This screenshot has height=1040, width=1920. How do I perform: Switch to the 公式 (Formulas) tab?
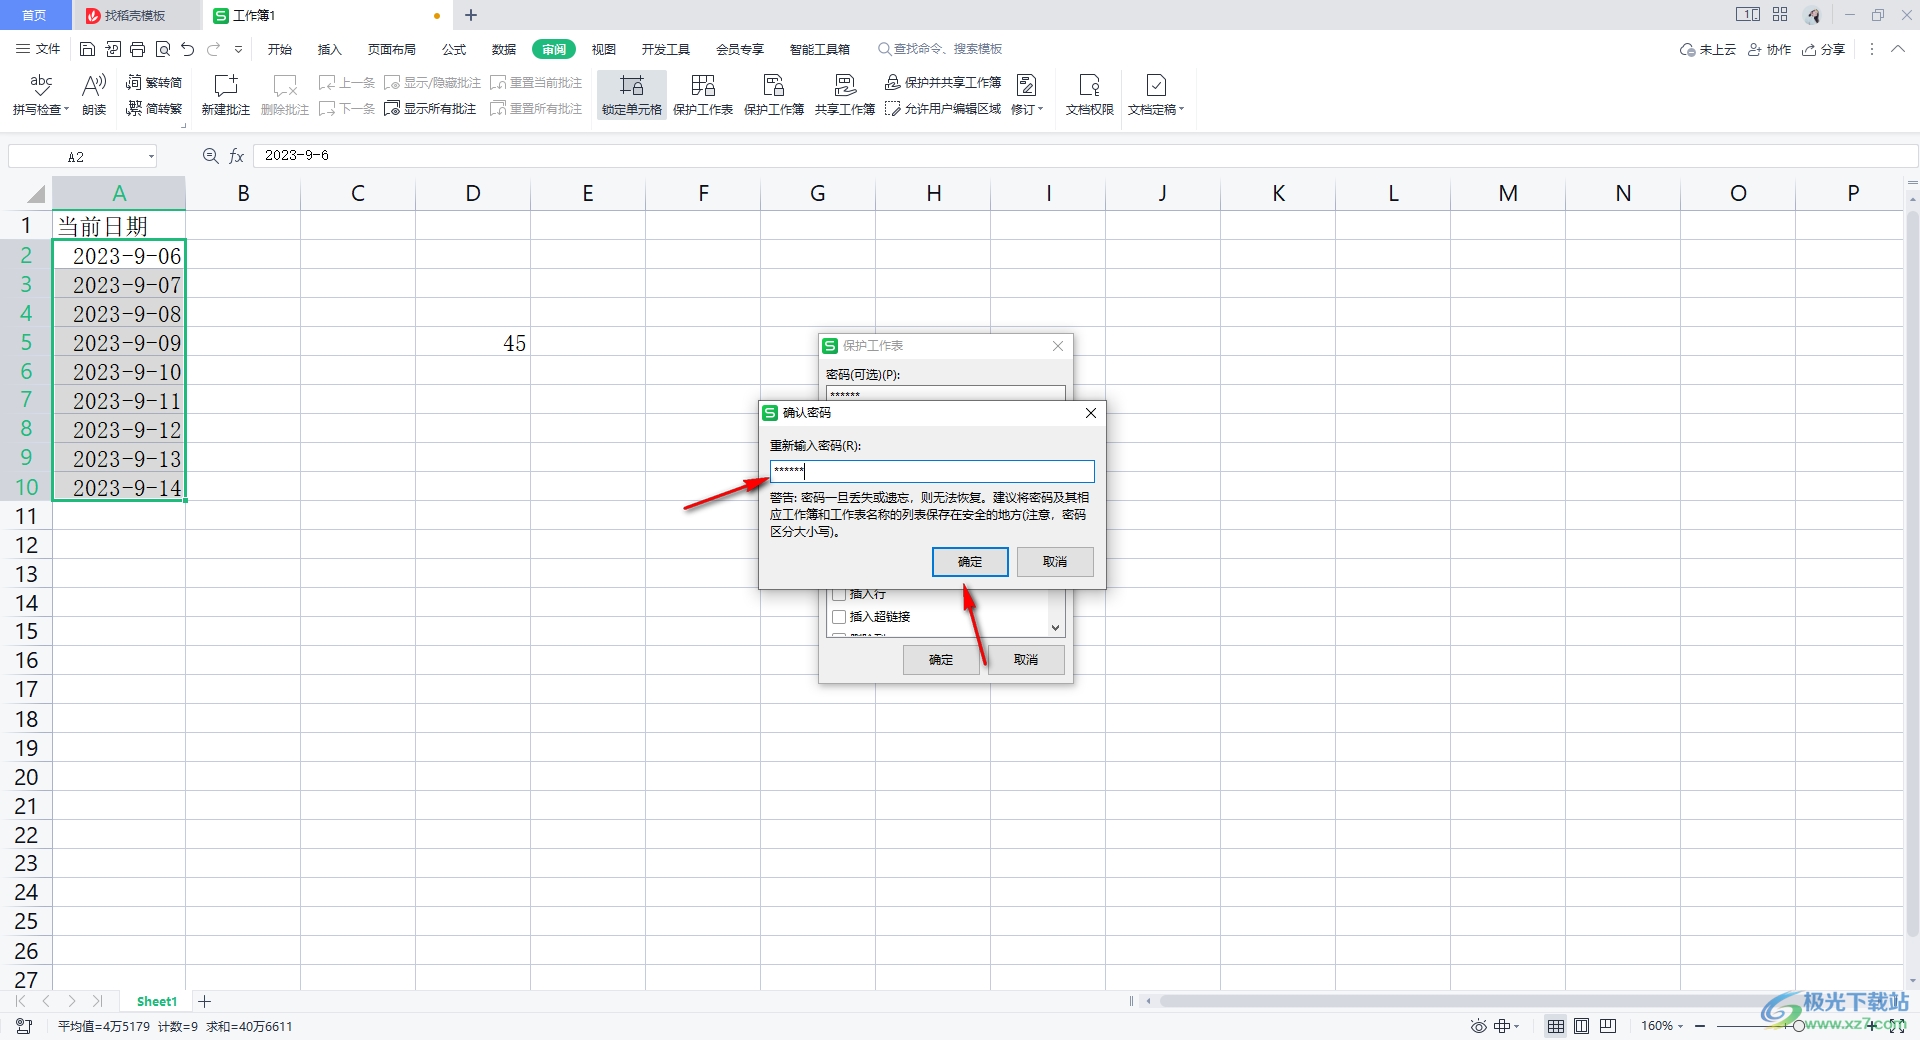454,49
